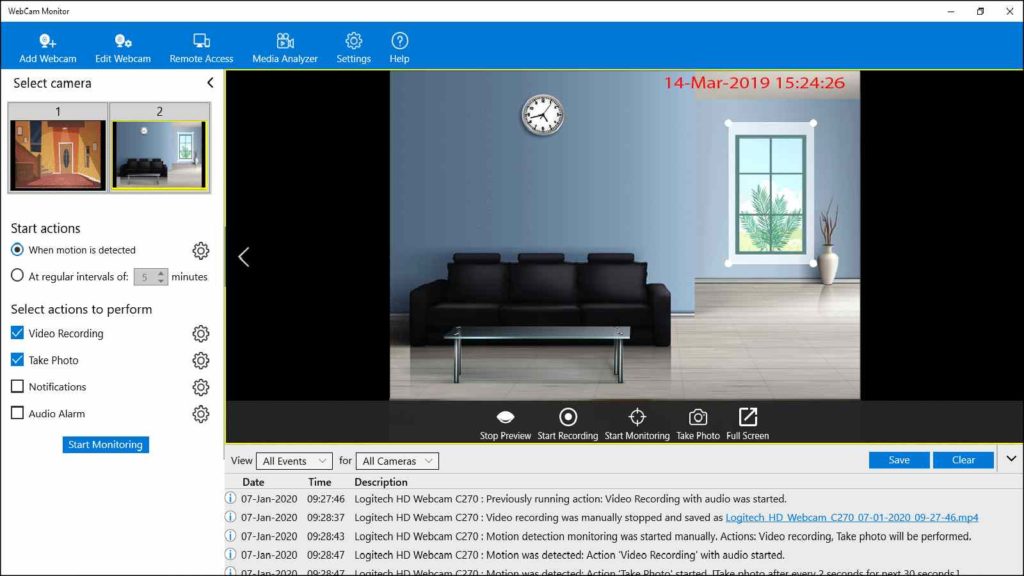Click info icon of 09:27:46 log entry
Viewport: 1024px width, 576px height.
[231, 498]
